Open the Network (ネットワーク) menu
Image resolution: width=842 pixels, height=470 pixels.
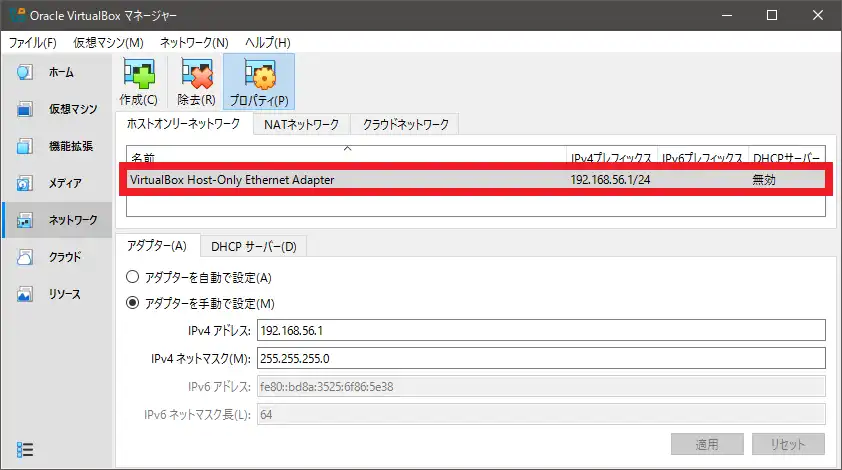click(194, 42)
